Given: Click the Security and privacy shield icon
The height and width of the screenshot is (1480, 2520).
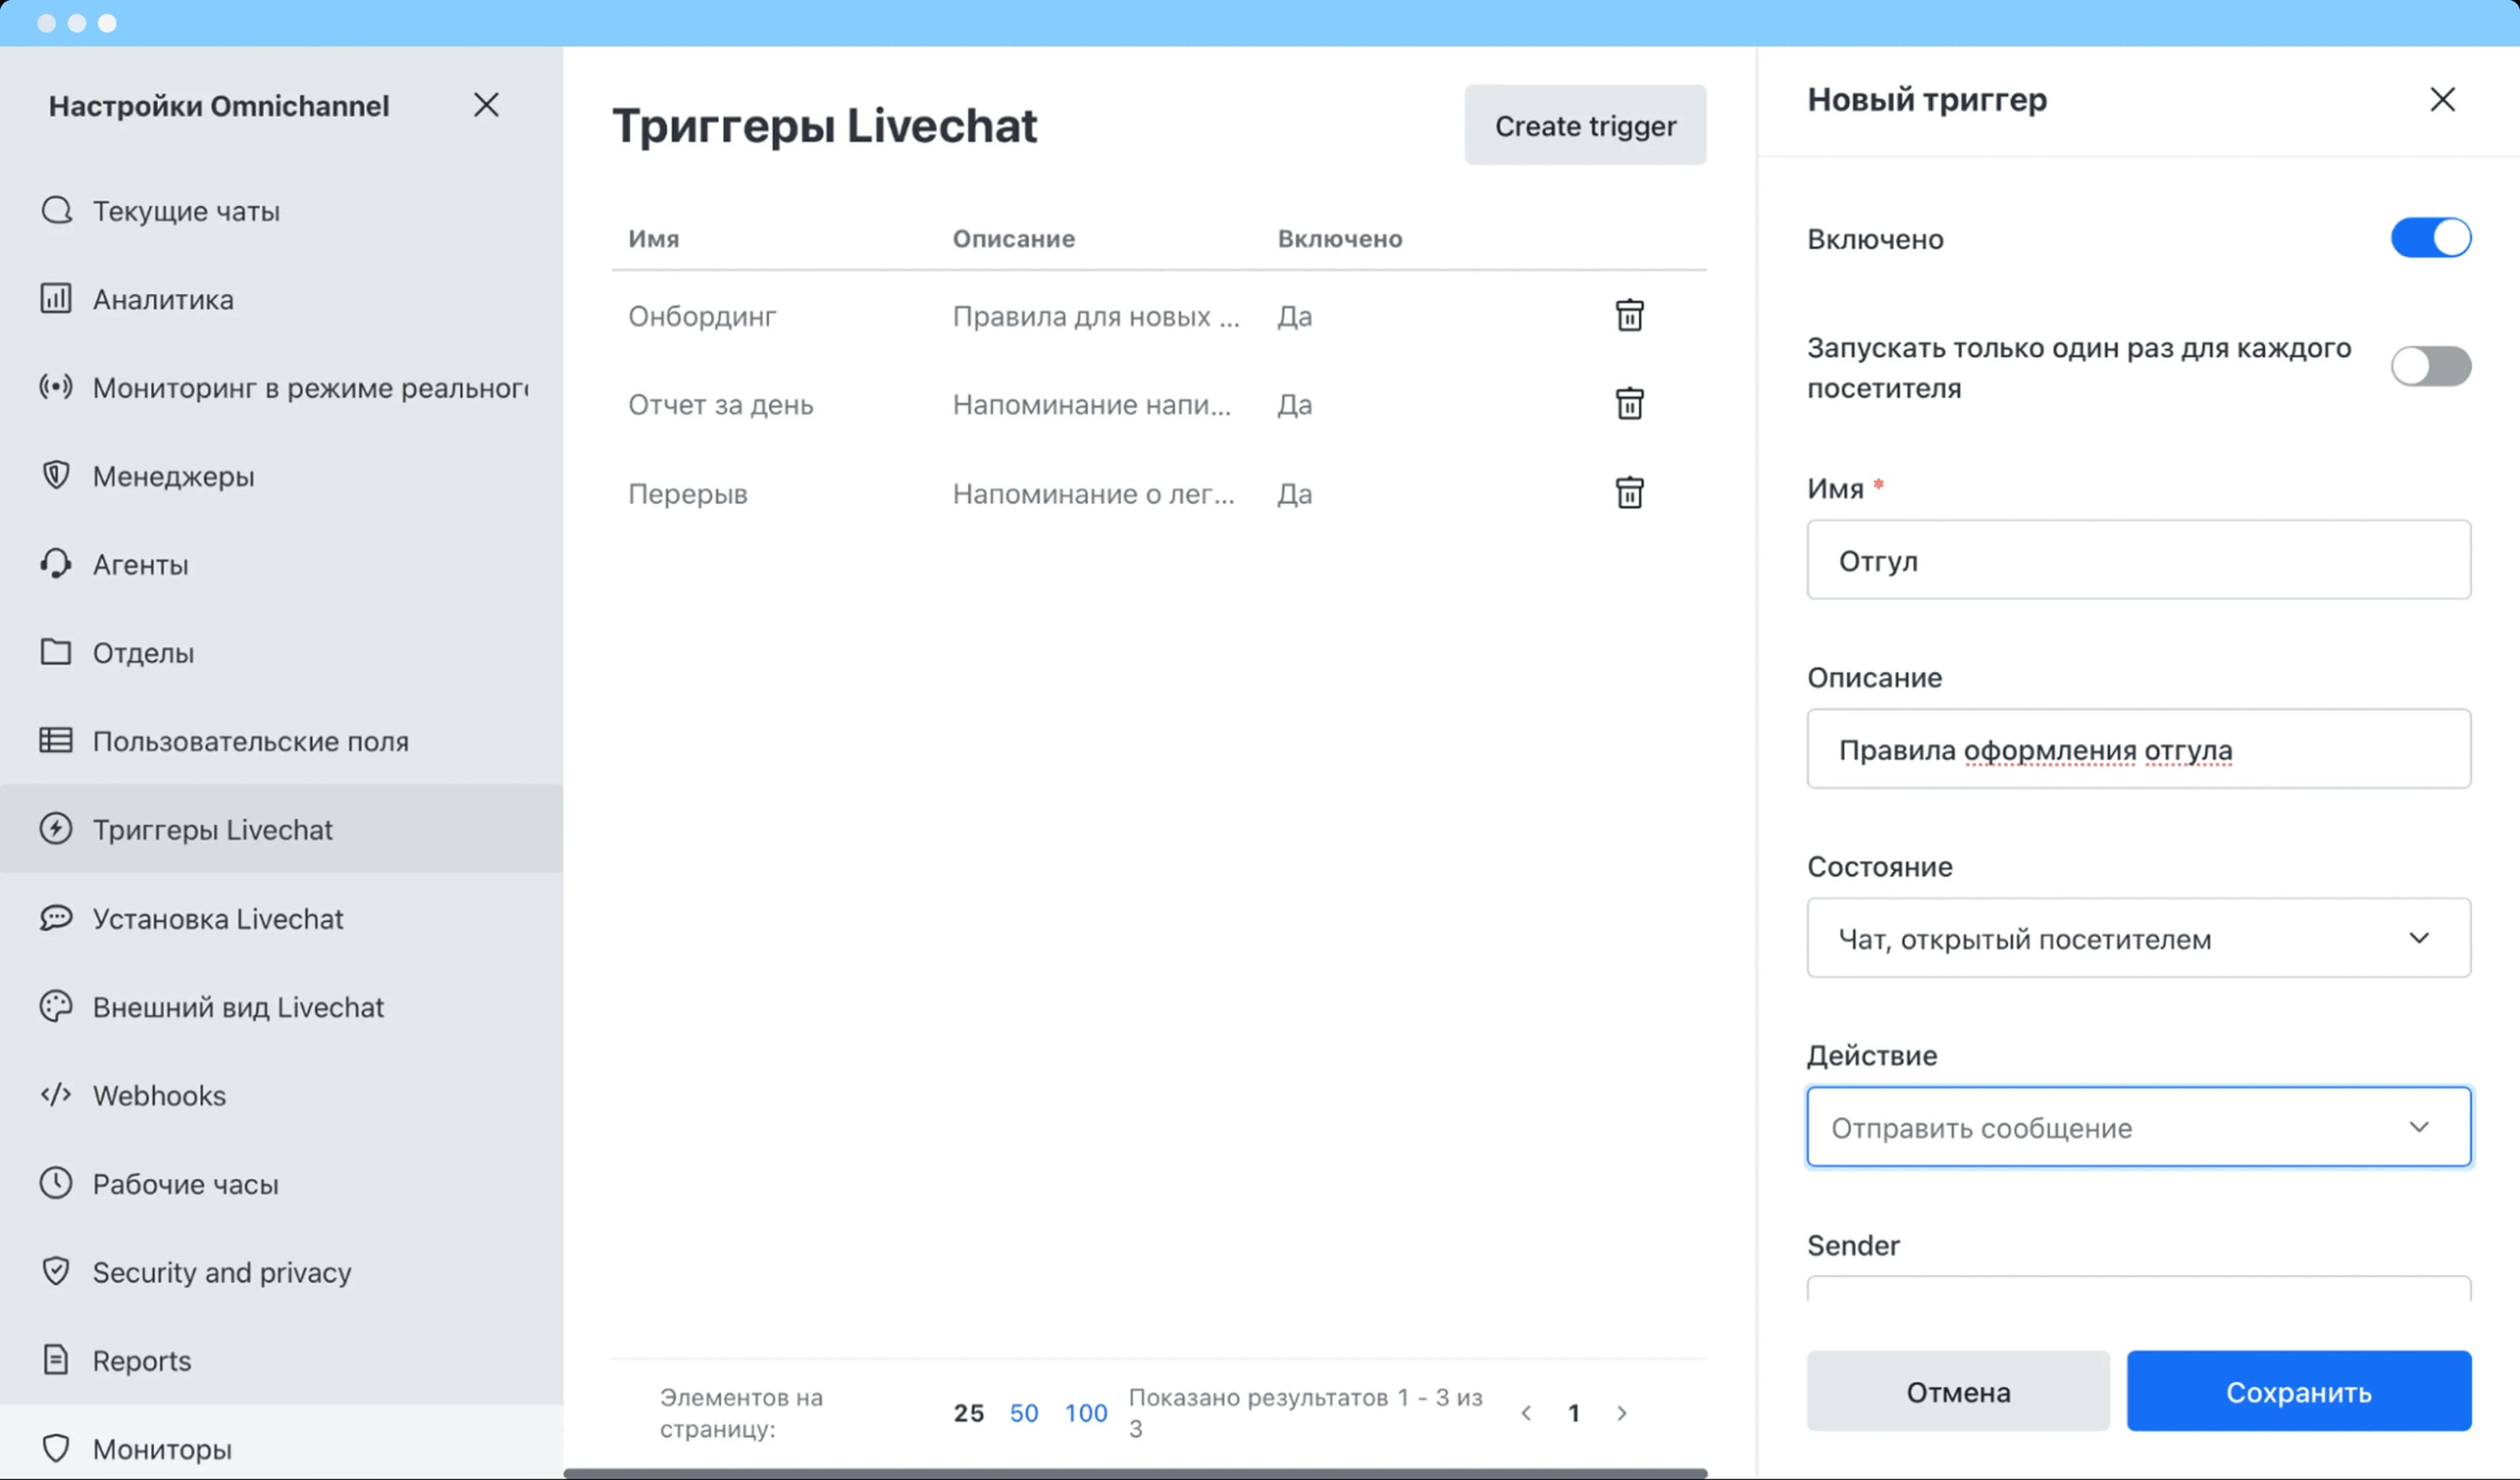Looking at the screenshot, I should [x=56, y=1271].
